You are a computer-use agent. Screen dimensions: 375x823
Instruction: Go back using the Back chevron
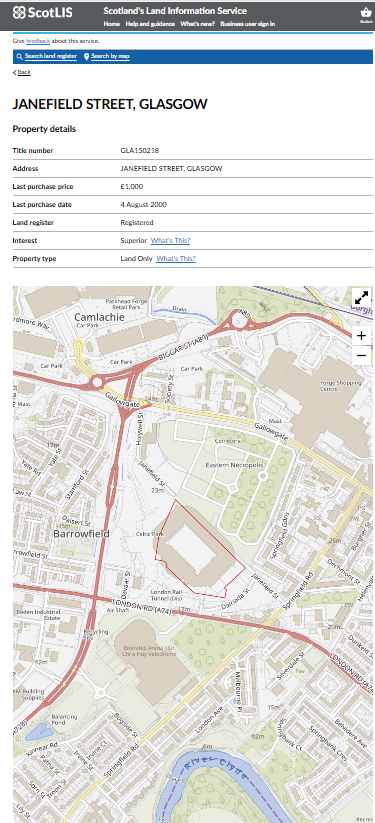pos(15,72)
